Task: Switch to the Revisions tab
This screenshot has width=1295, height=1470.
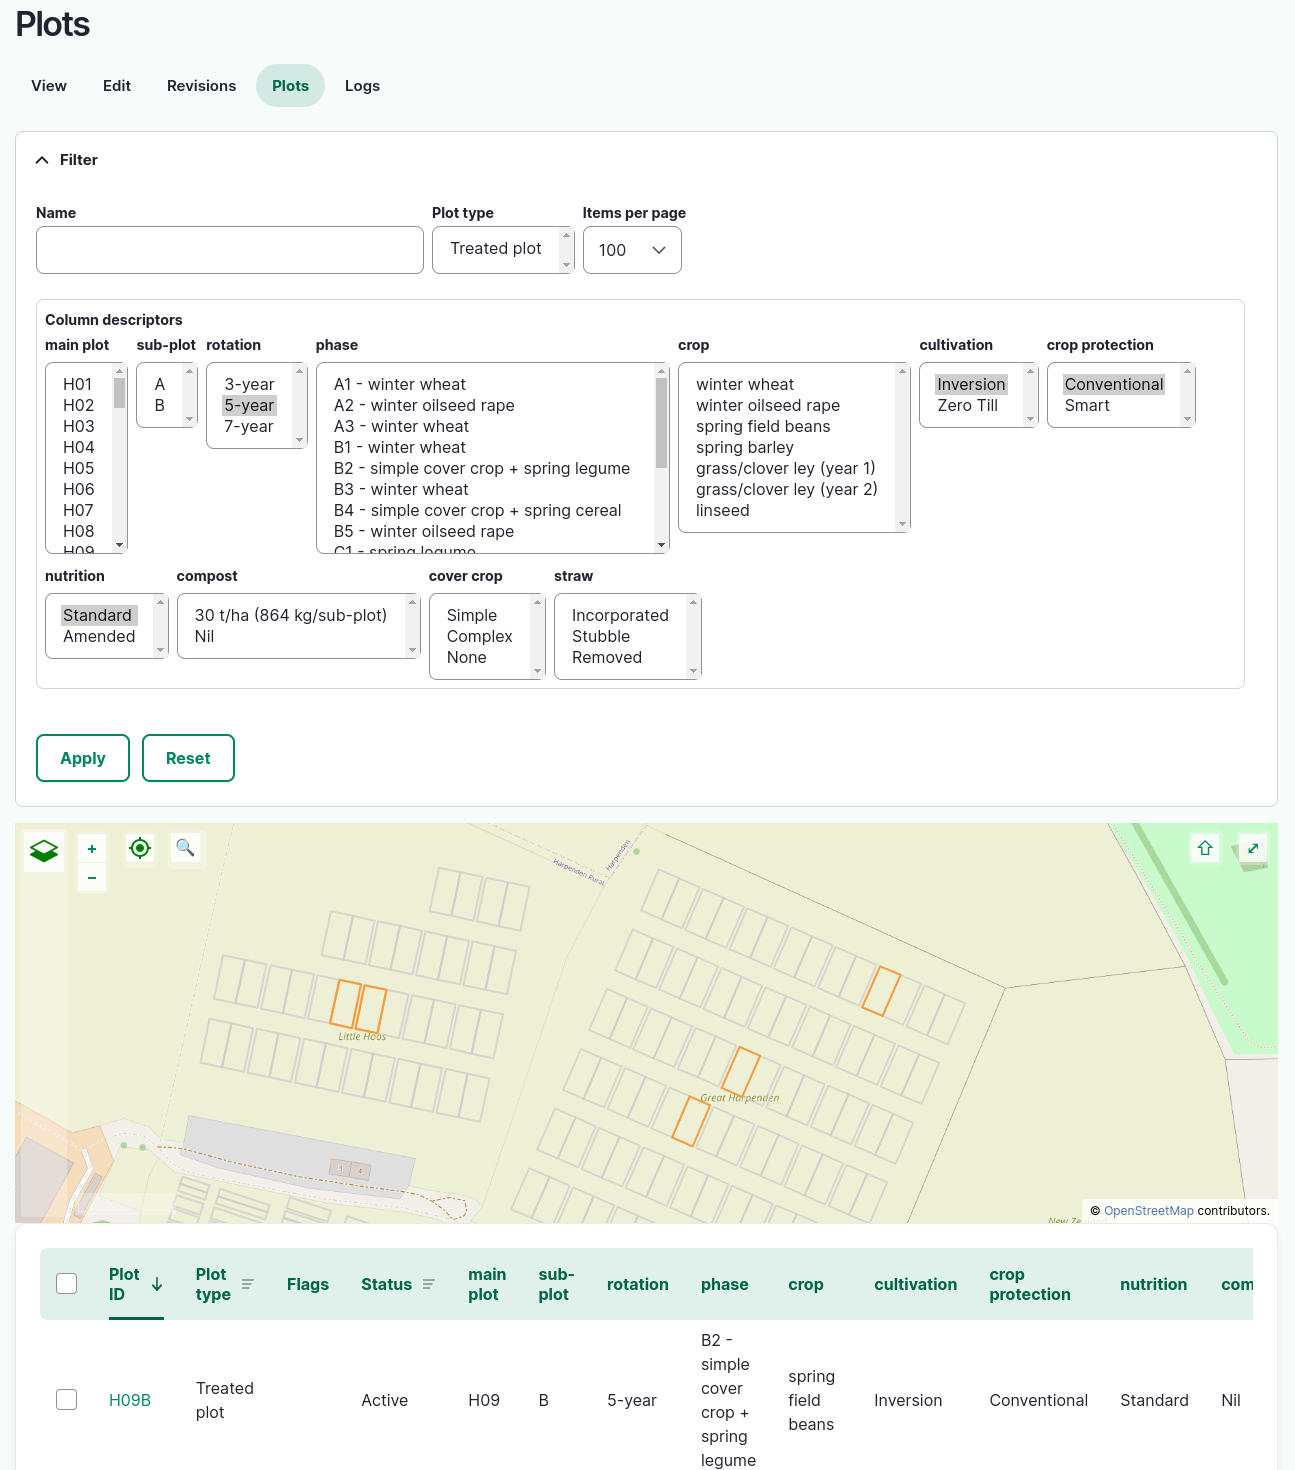Action: click(201, 86)
